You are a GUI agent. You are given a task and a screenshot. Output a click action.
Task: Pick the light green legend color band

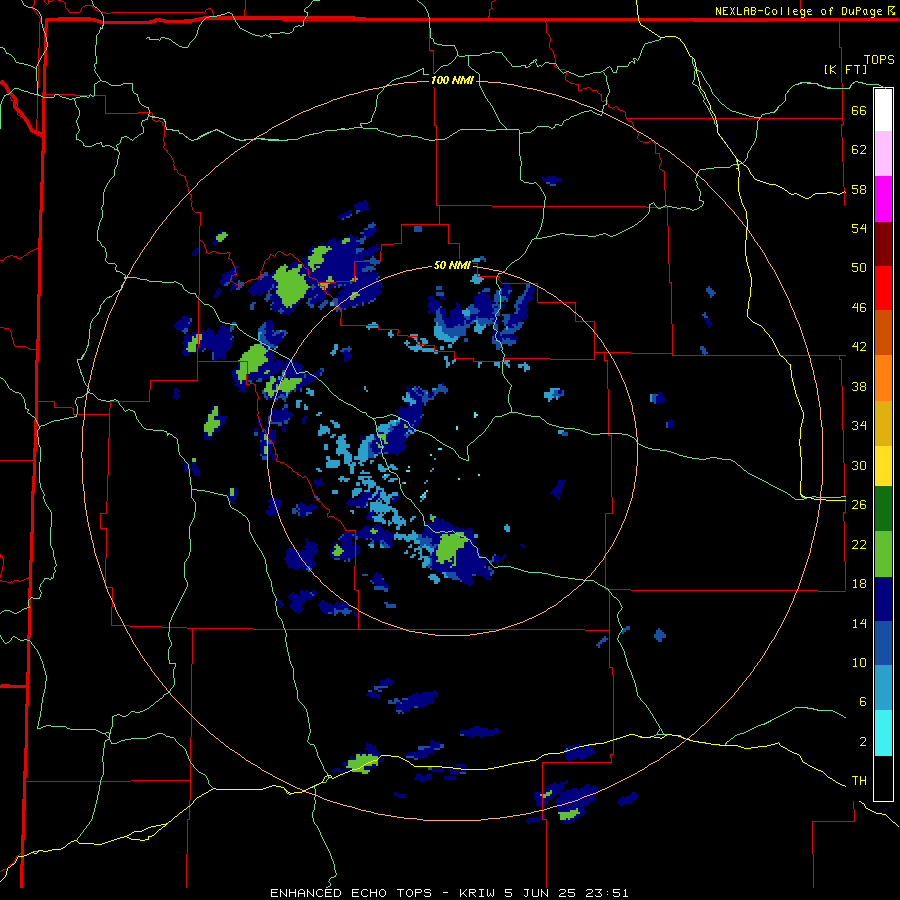click(883, 554)
